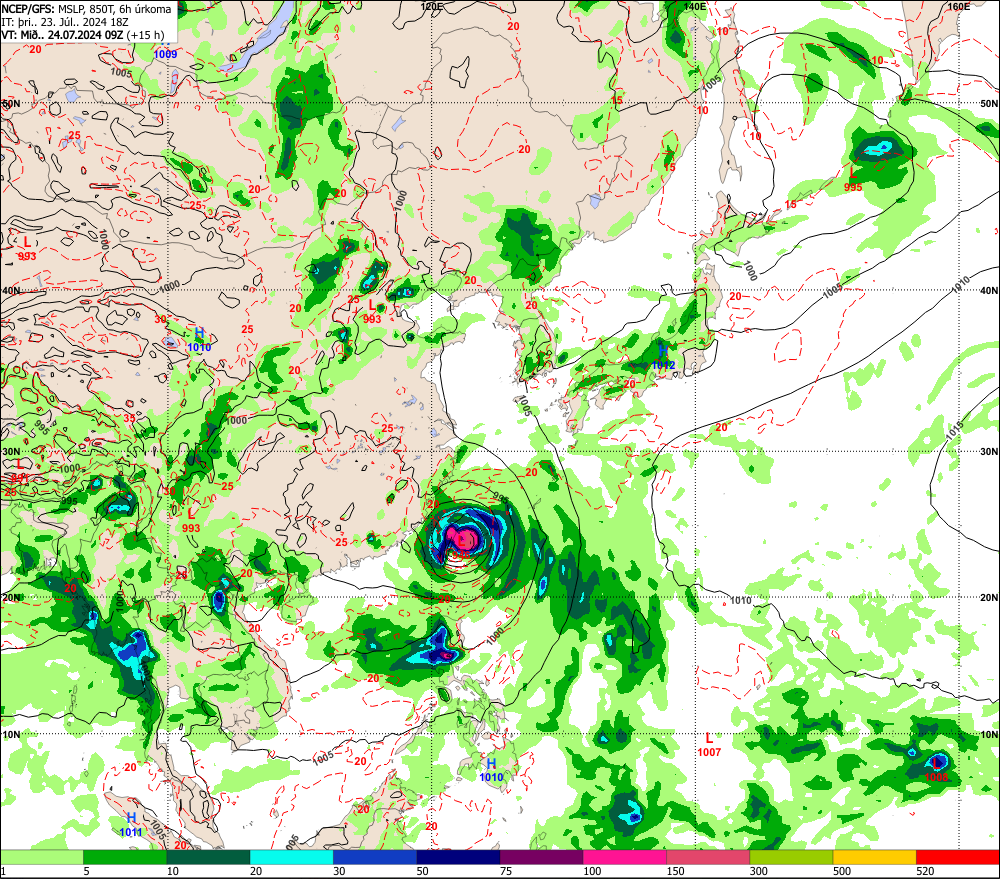Select the 'H 1012' high over Japan

pos(663,358)
